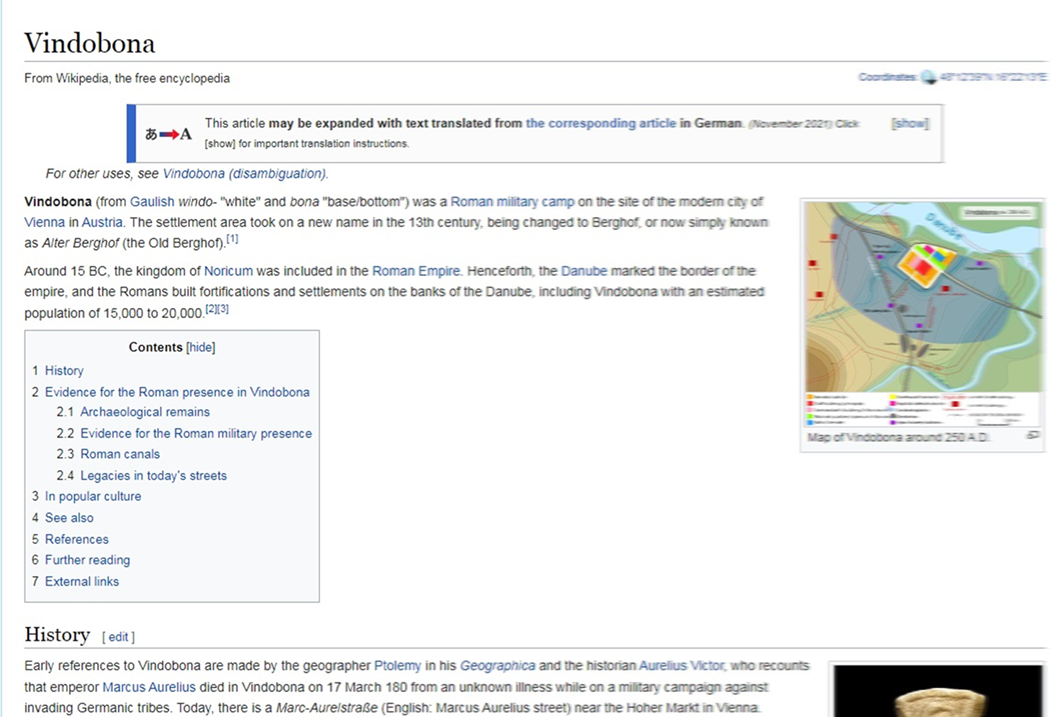This screenshot has width=1056, height=717.
Task: Follow 'the corresponding article' link
Action: (601, 123)
